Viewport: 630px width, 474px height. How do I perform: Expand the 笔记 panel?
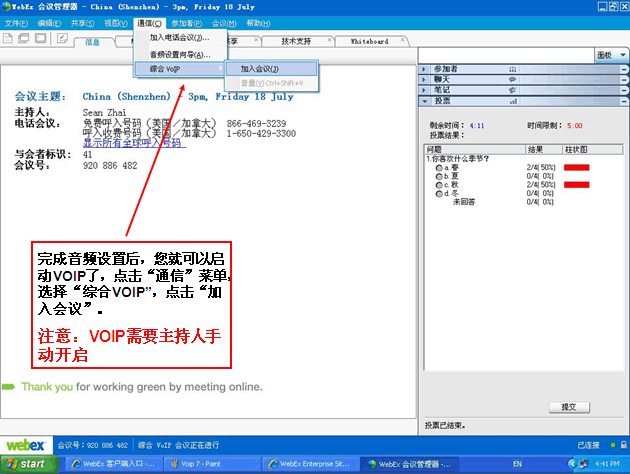pos(424,90)
